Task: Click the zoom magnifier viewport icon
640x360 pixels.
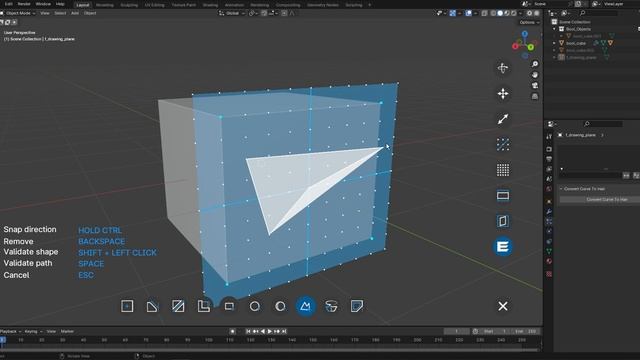Action: click(x=535, y=64)
